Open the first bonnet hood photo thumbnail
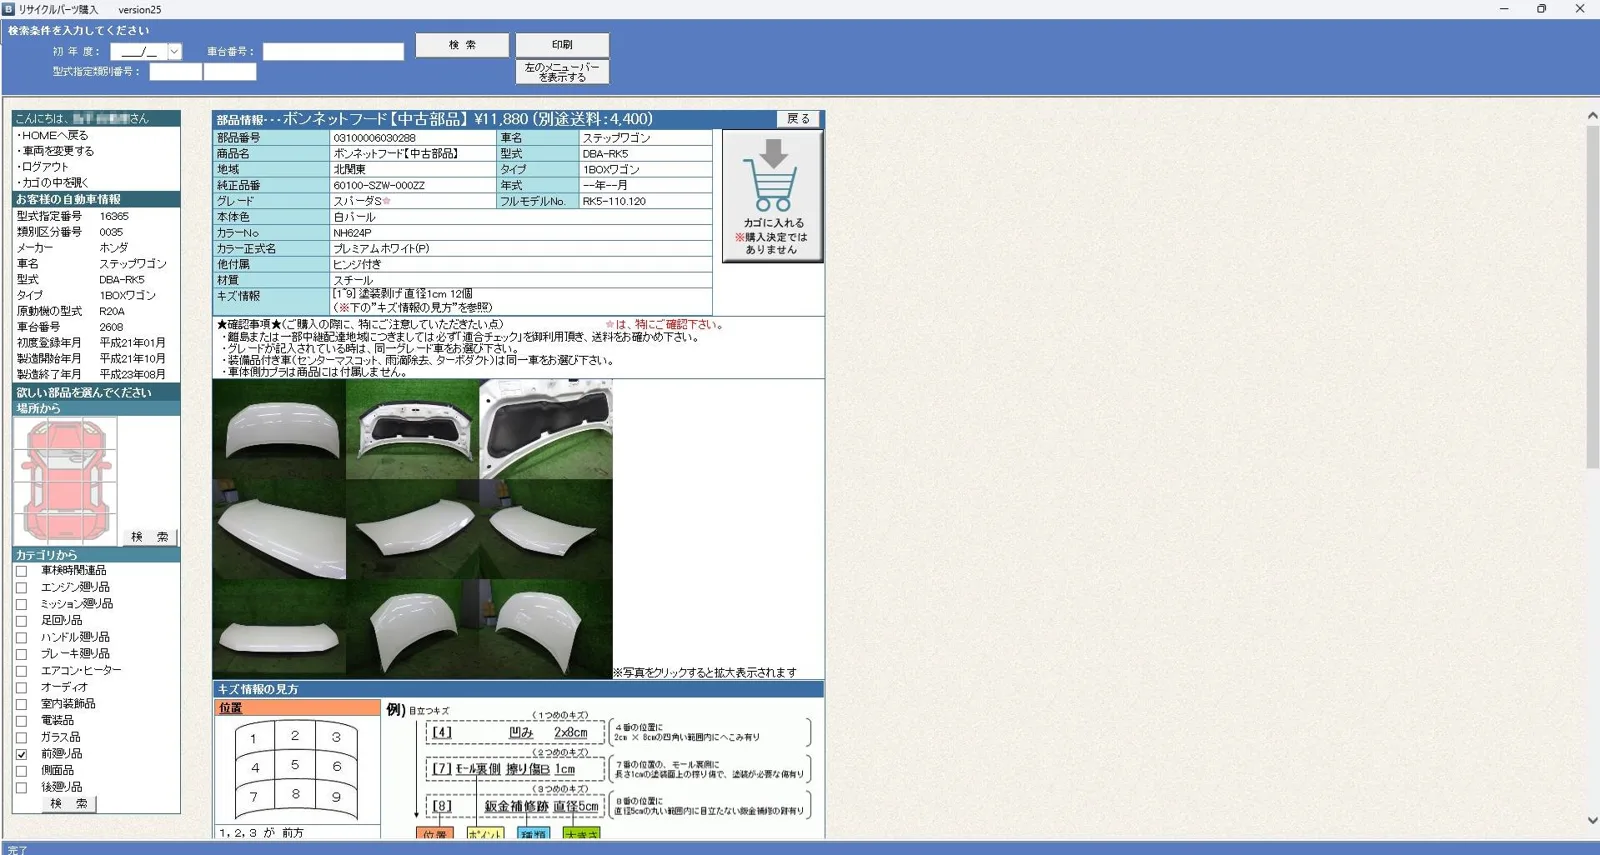1600x855 pixels. [x=279, y=429]
